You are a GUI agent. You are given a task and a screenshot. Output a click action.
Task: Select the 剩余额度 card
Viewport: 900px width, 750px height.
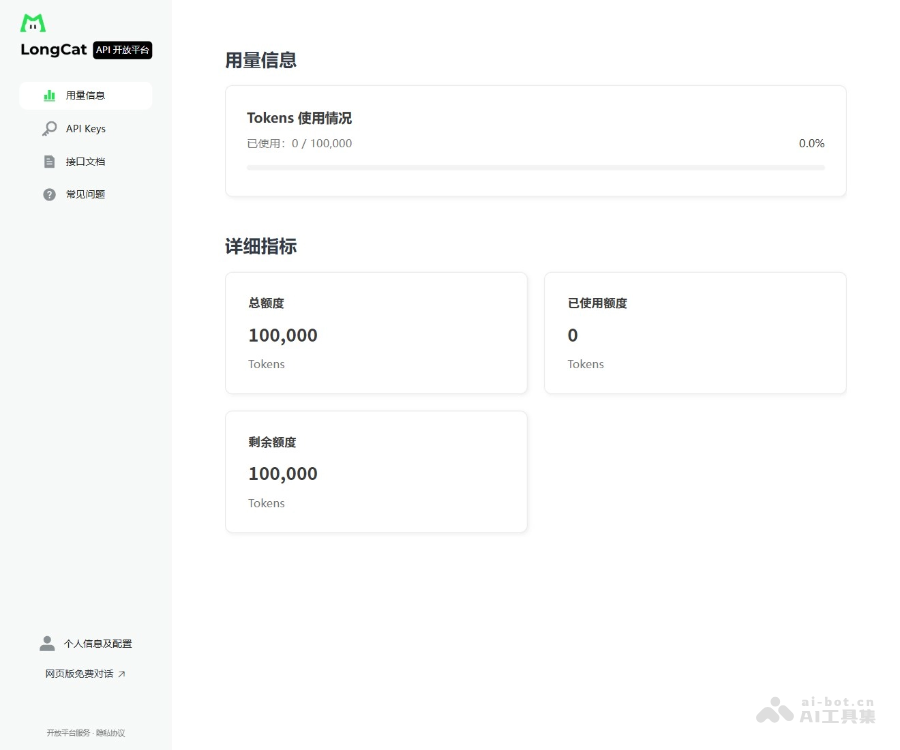click(376, 472)
